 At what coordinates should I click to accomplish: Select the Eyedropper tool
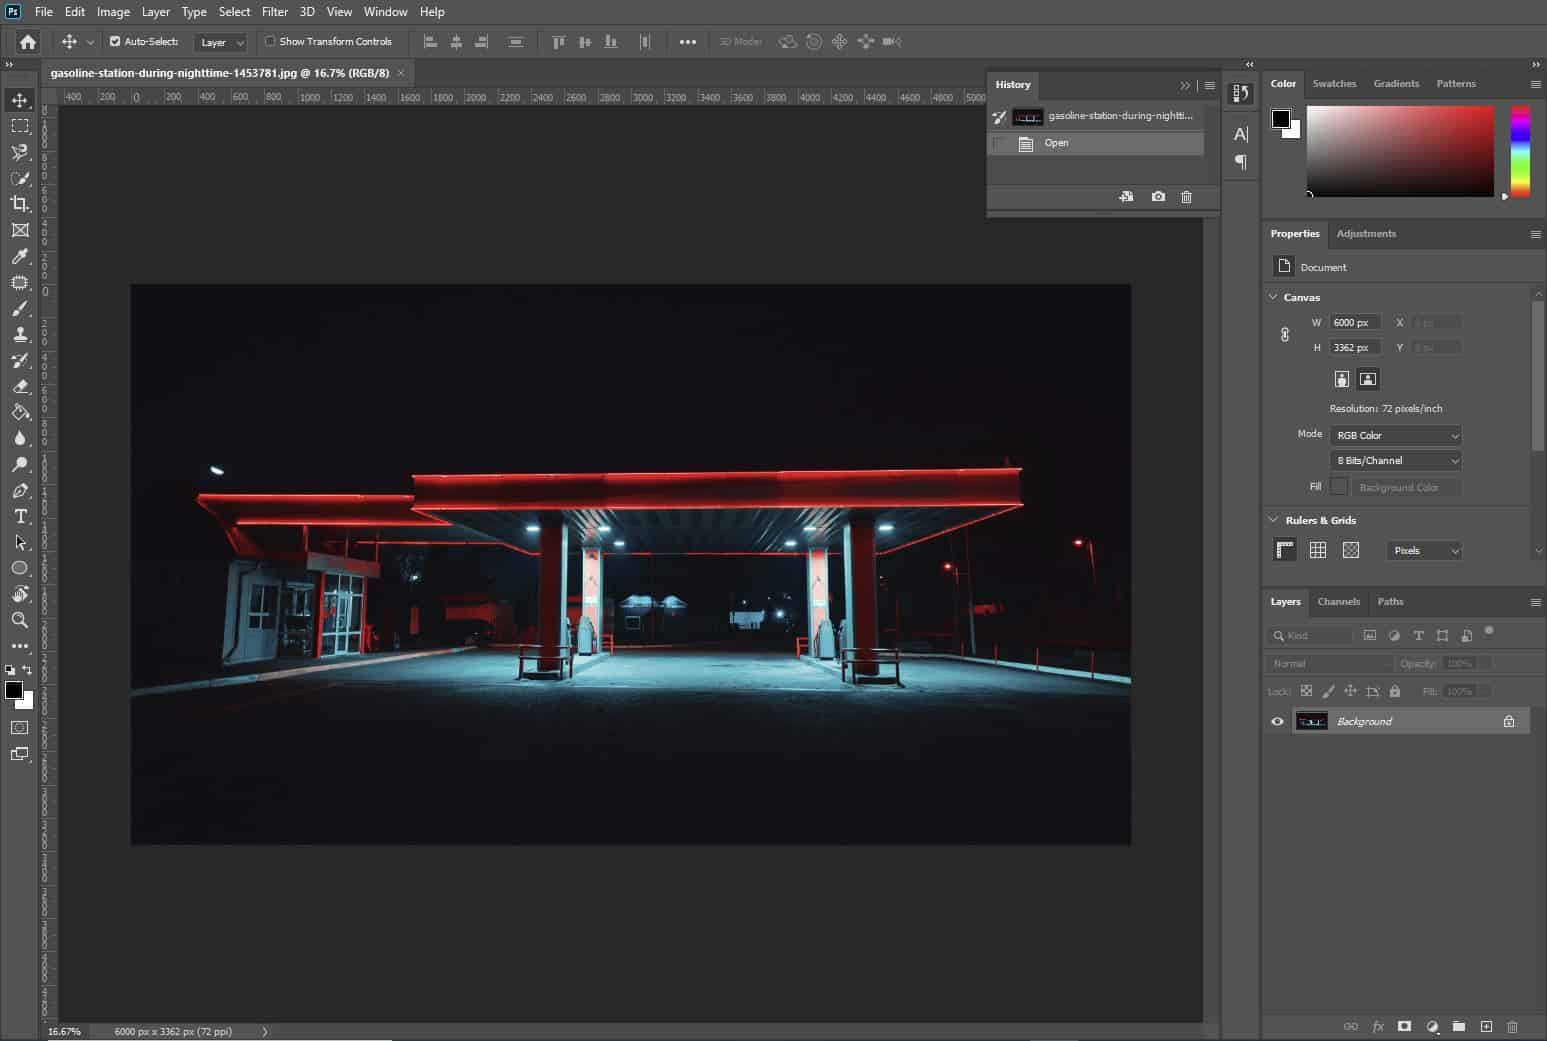[x=19, y=256]
